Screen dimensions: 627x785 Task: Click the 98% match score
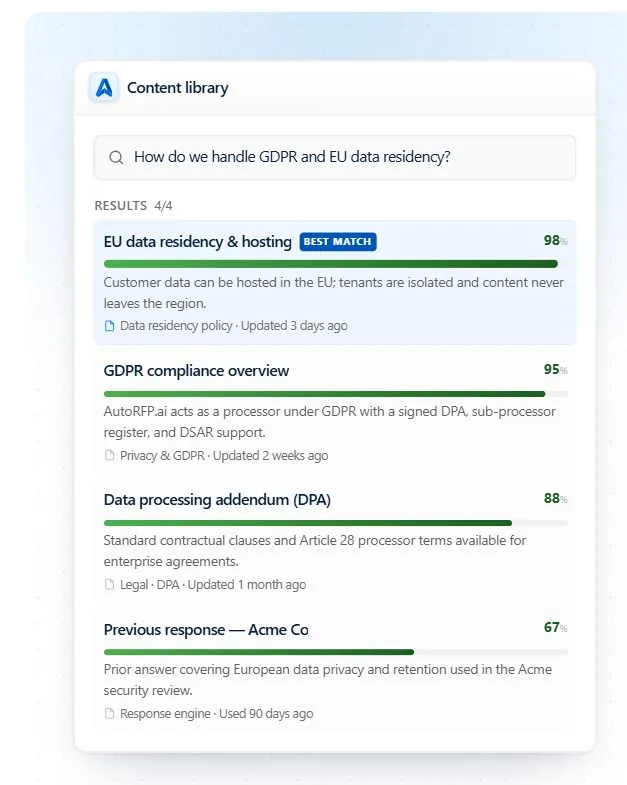tap(555, 240)
